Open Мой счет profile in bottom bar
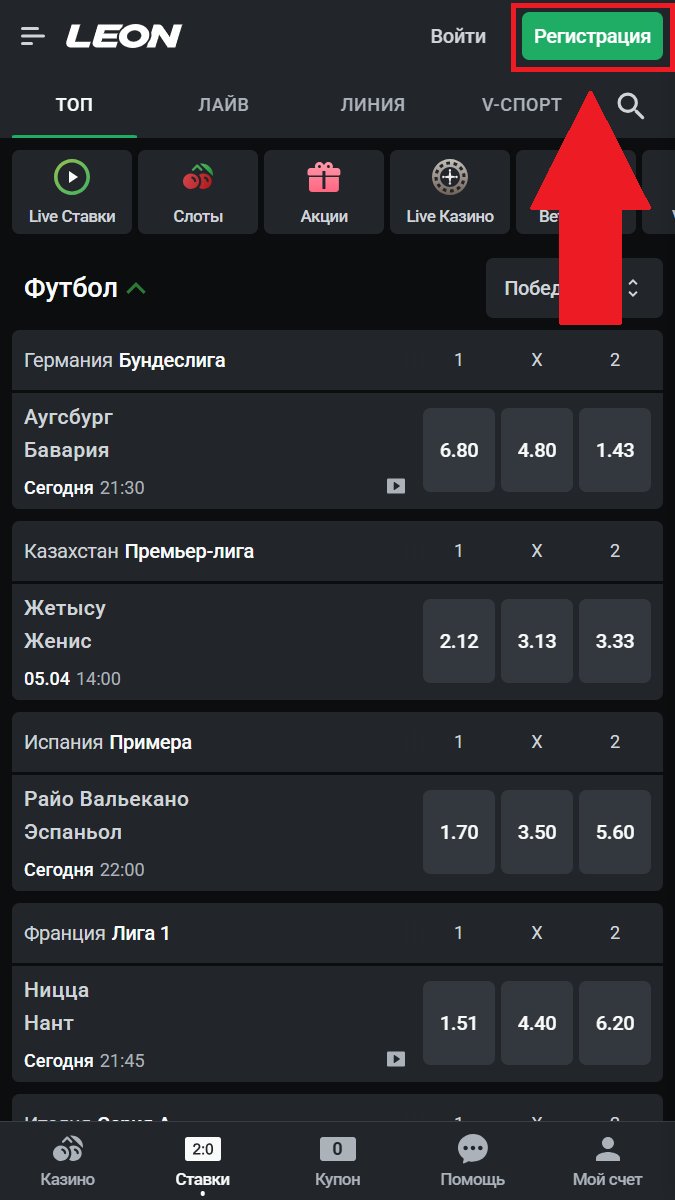This screenshot has width=675, height=1200. (607, 1162)
